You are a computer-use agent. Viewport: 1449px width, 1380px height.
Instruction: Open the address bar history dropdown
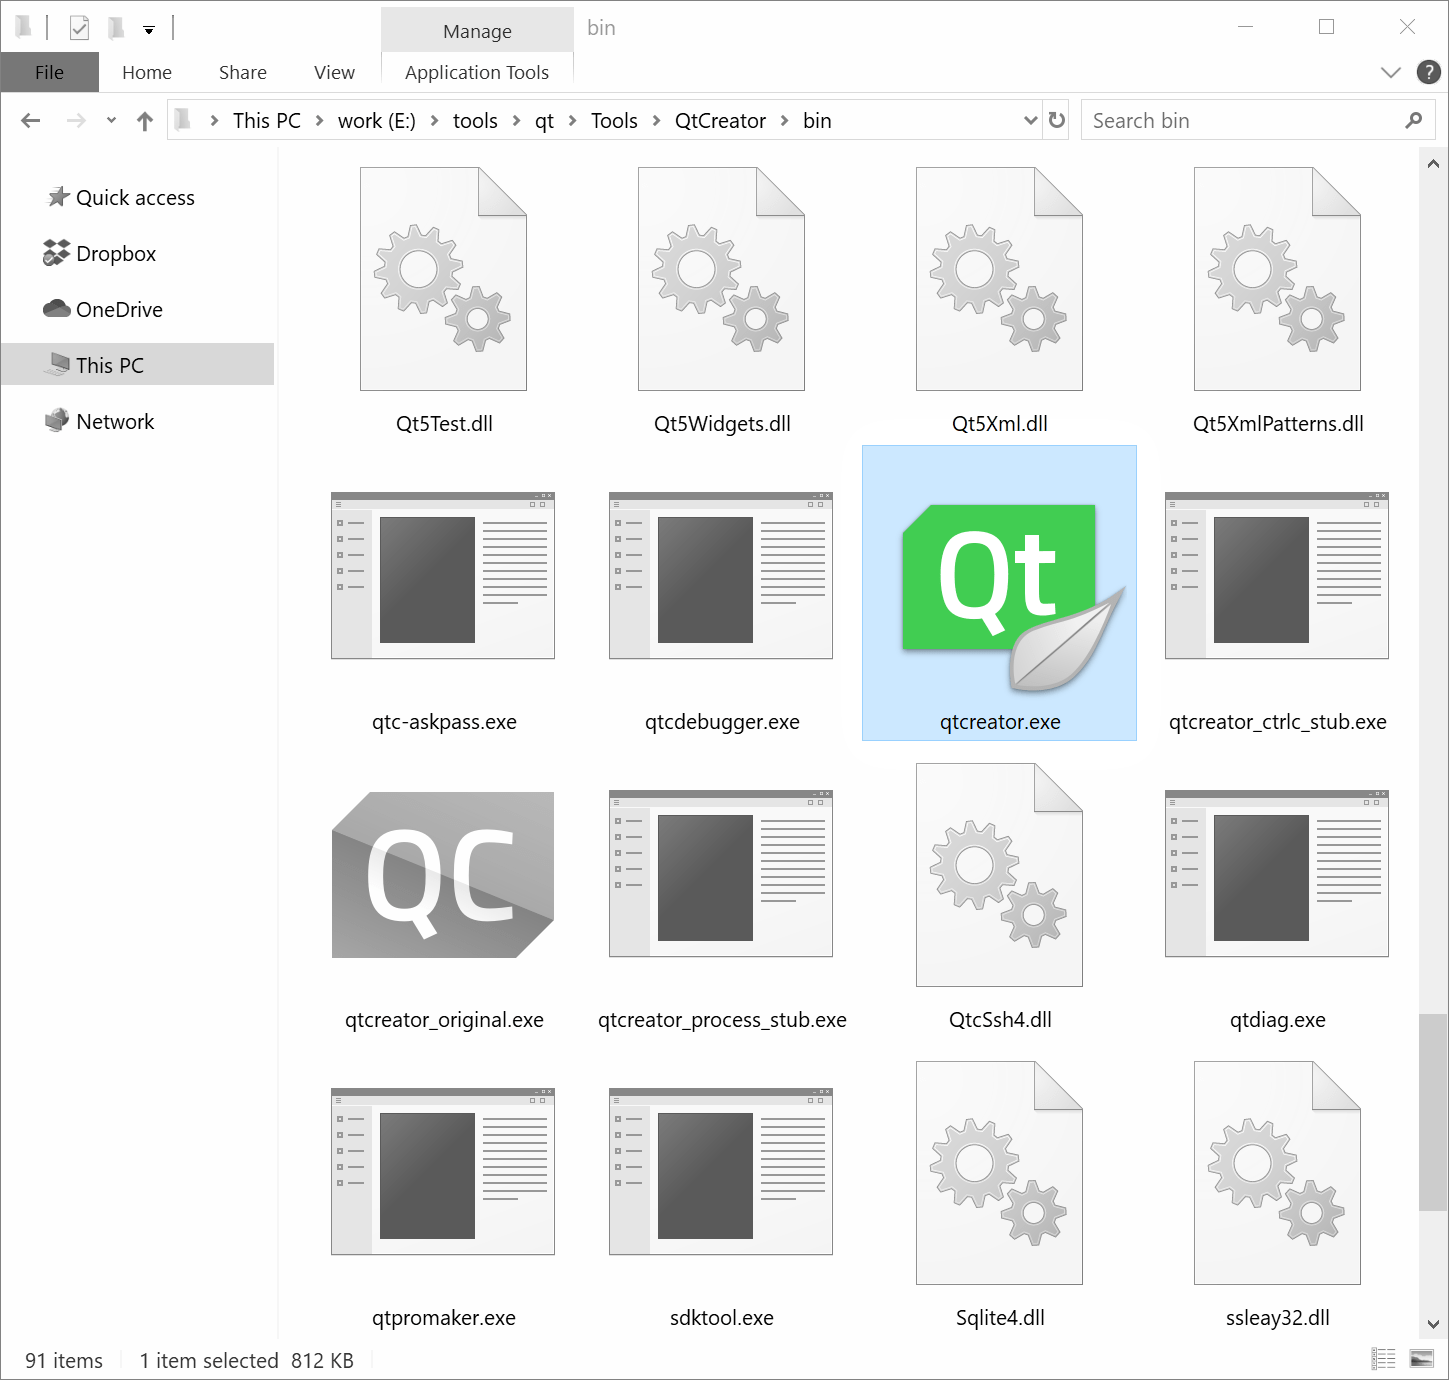(x=1030, y=120)
